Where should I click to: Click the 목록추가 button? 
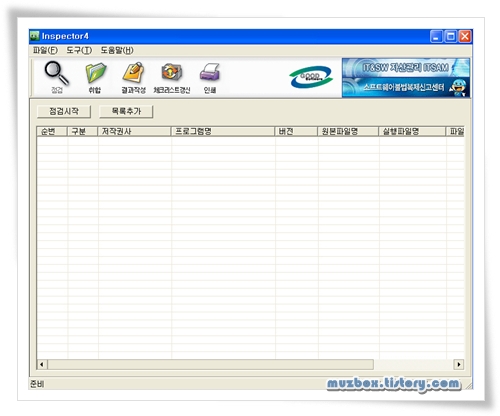click(x=126, y=111)
